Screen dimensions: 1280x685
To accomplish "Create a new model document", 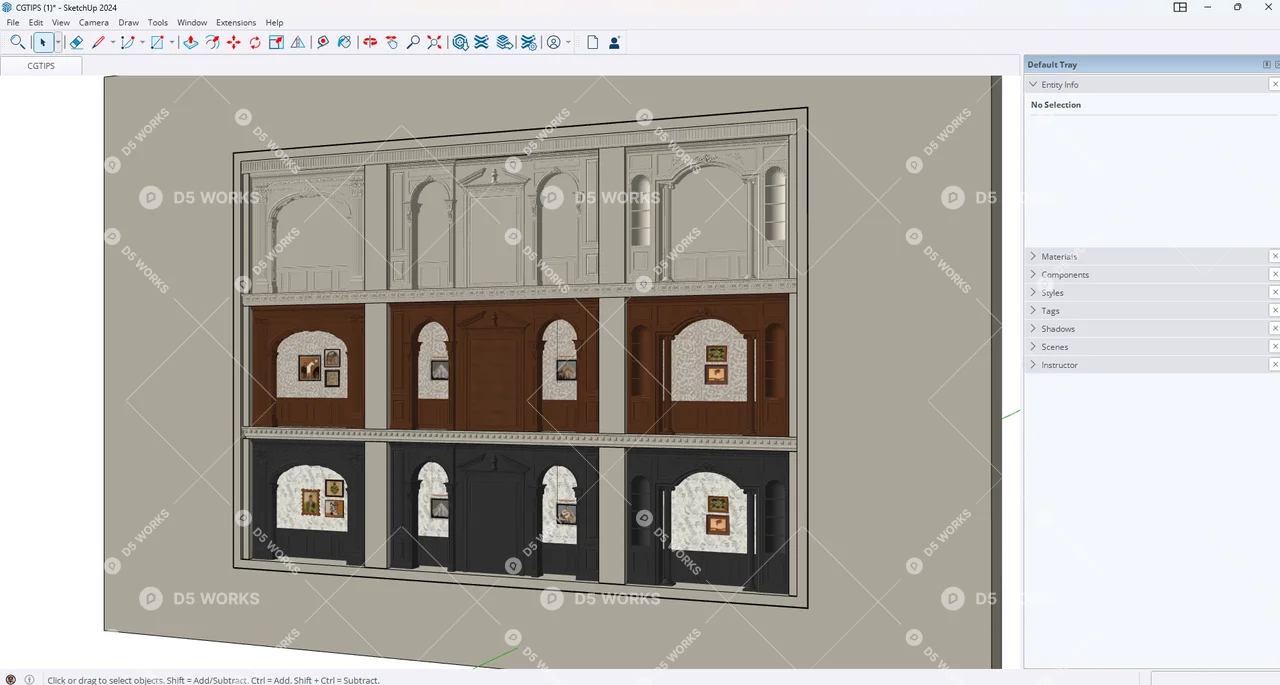I will coord(592,42).
